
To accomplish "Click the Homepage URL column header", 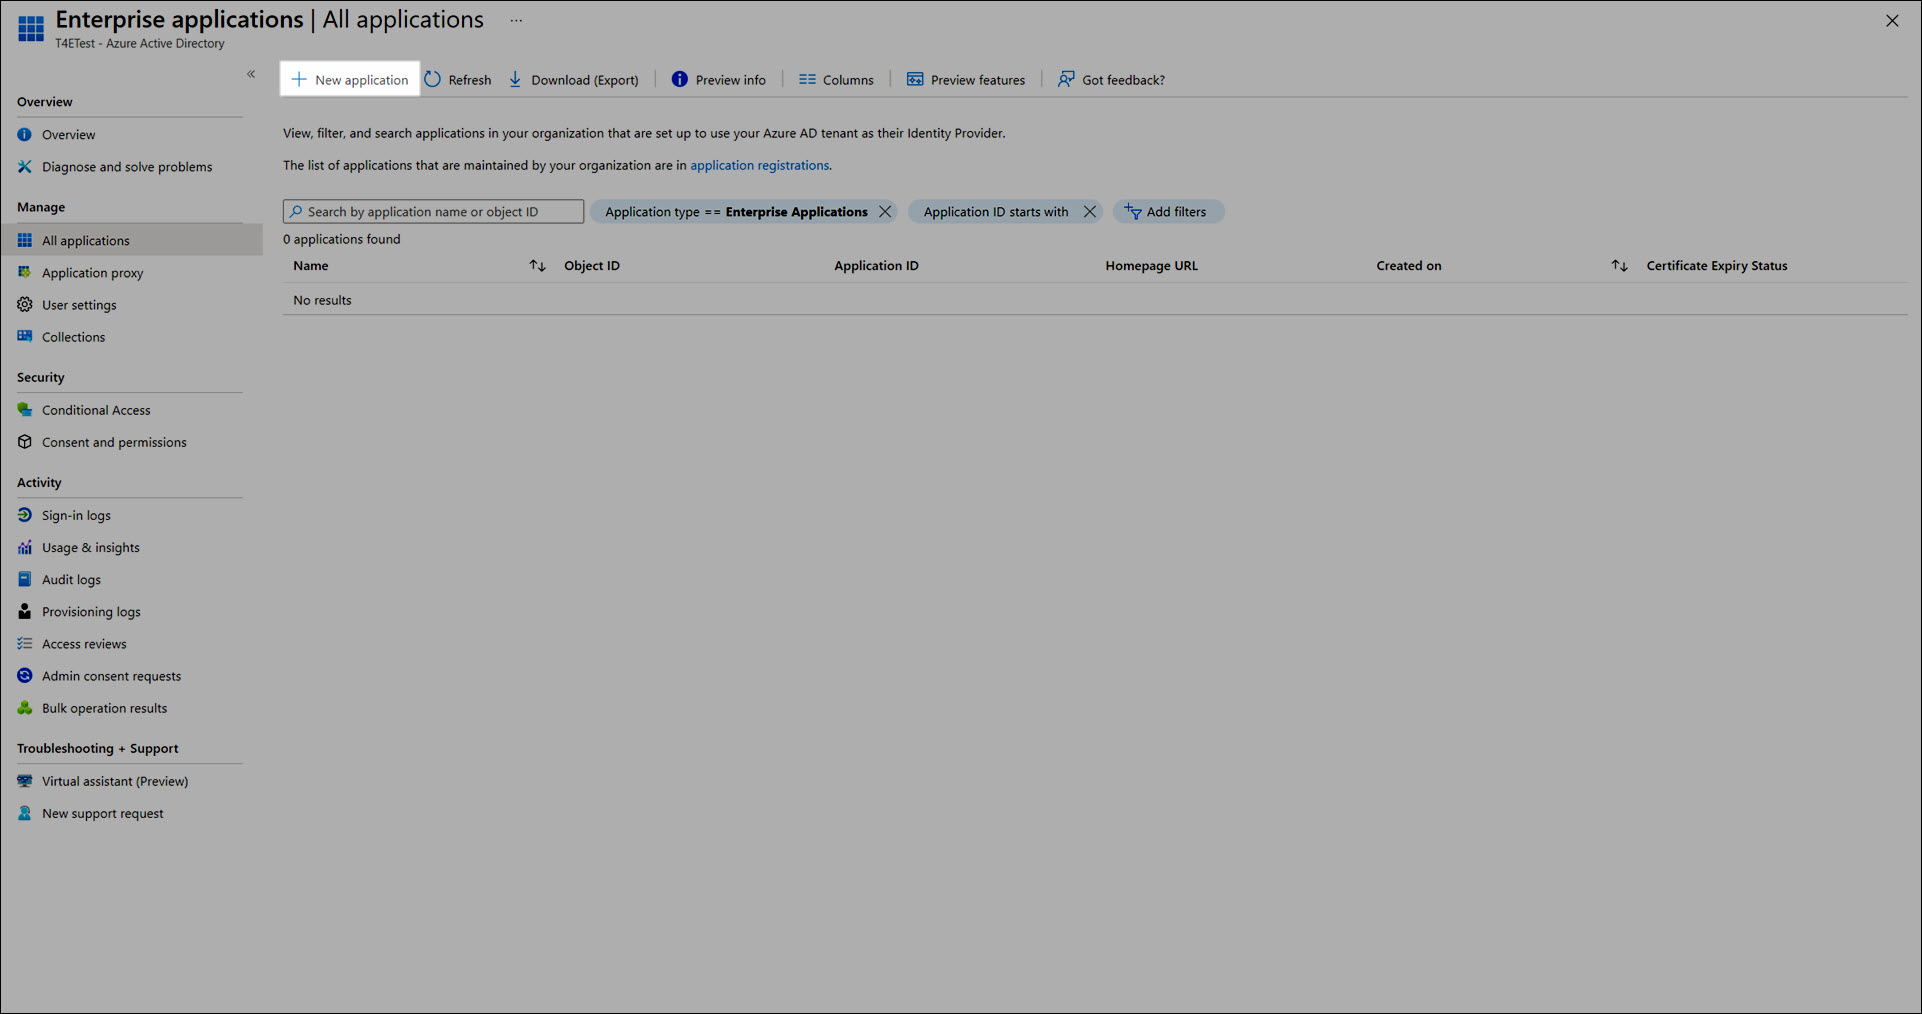I will click(x=1151, y=265).
